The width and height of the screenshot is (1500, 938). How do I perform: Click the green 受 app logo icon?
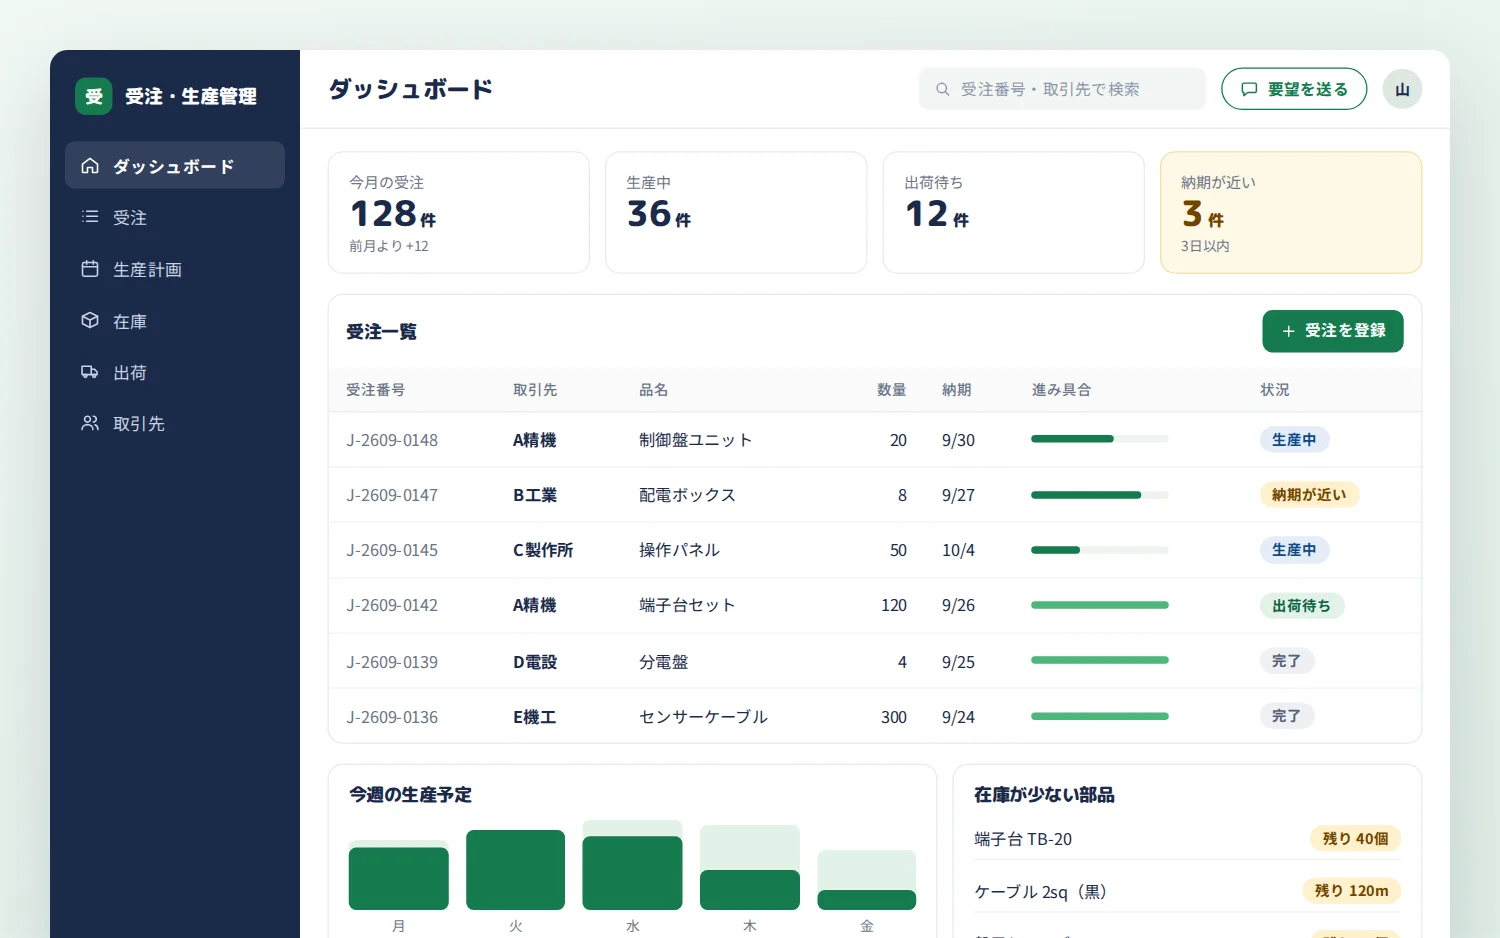point(94,96)
